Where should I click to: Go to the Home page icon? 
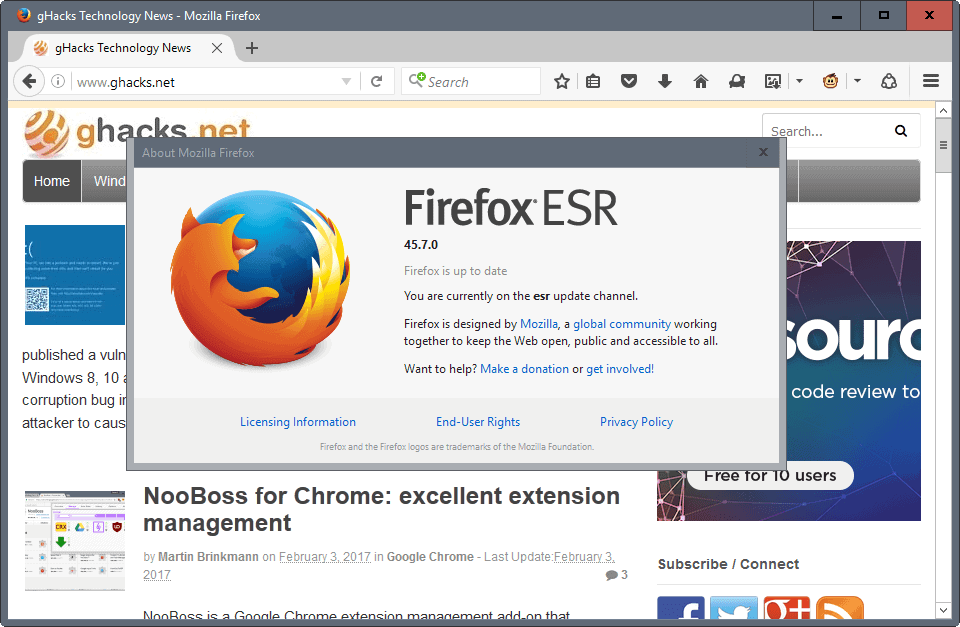point(701,82)
